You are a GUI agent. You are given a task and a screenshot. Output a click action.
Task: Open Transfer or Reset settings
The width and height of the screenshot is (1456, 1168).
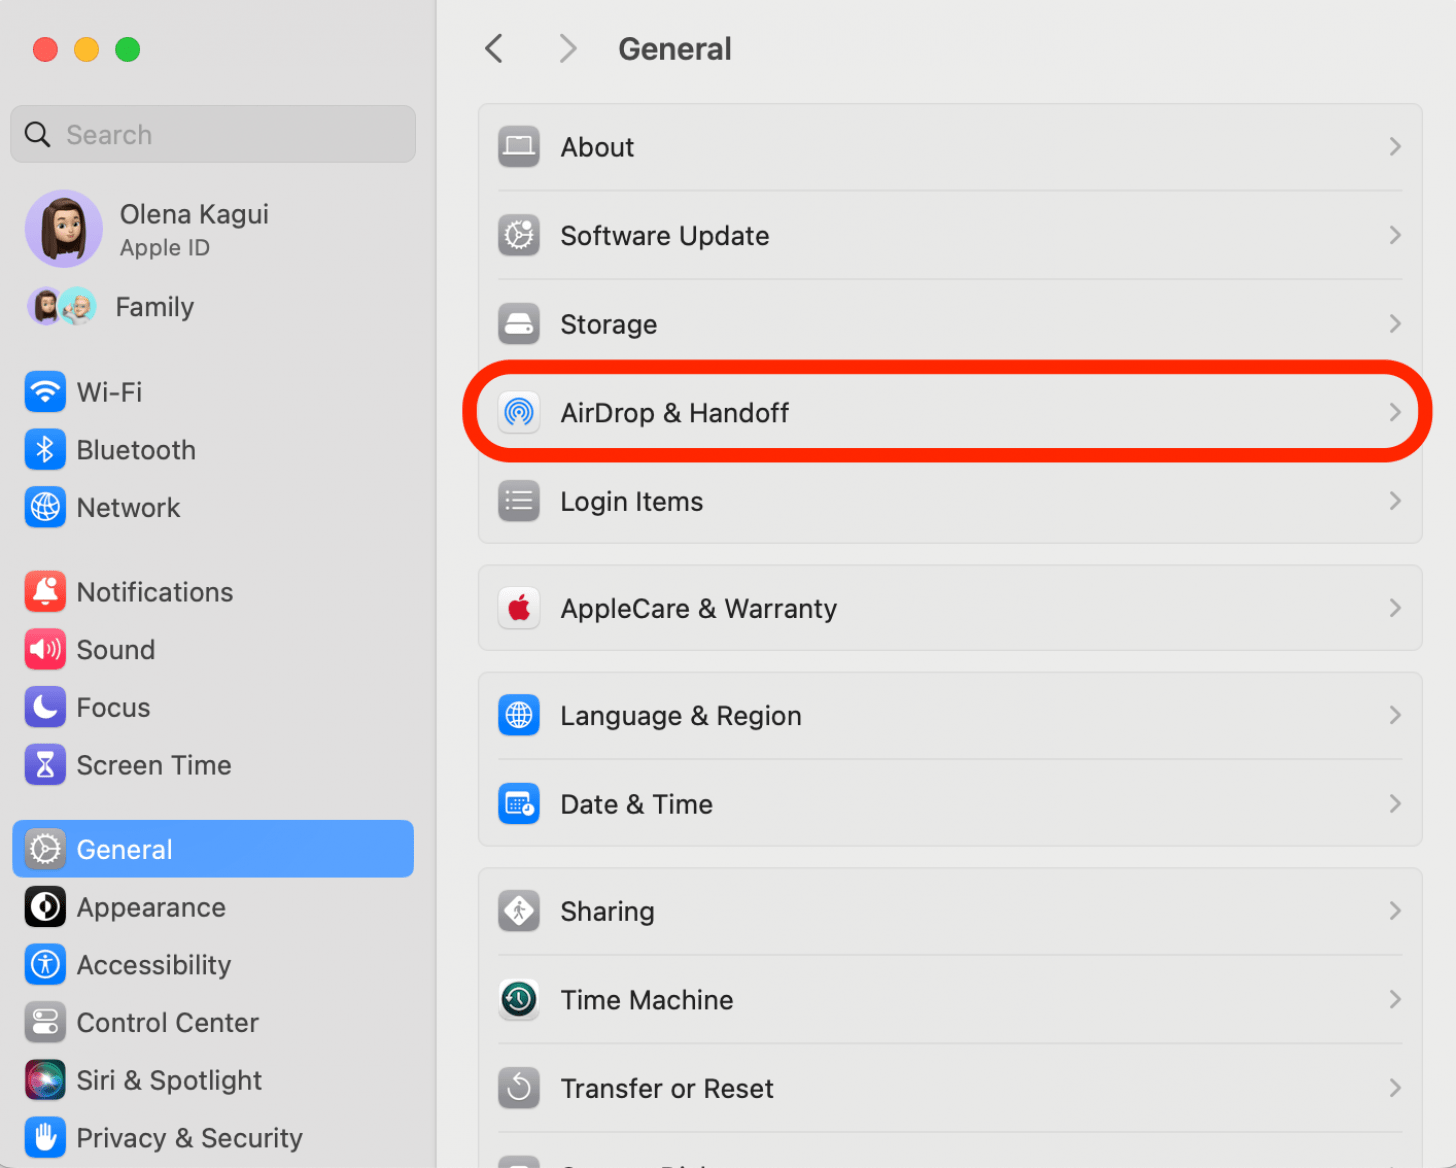[667, 1088]
